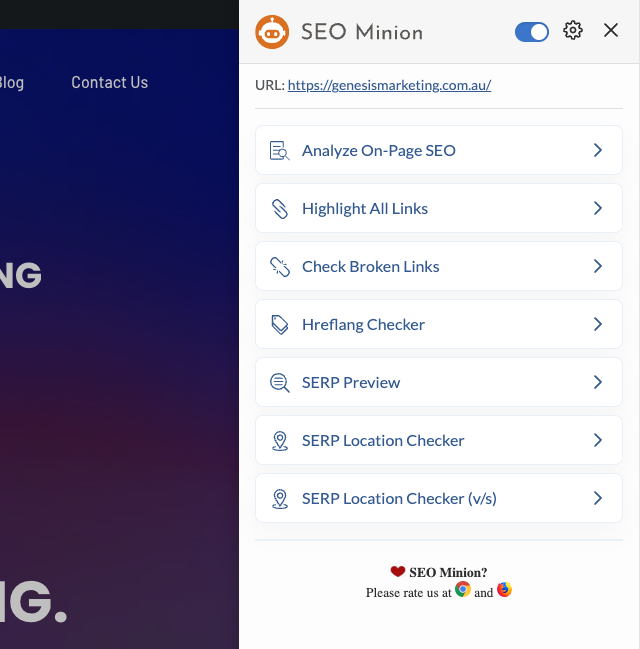Viewport: 640px width, 649px height.
Task: Close the SEO Minion panel
Action: [611, 30]
